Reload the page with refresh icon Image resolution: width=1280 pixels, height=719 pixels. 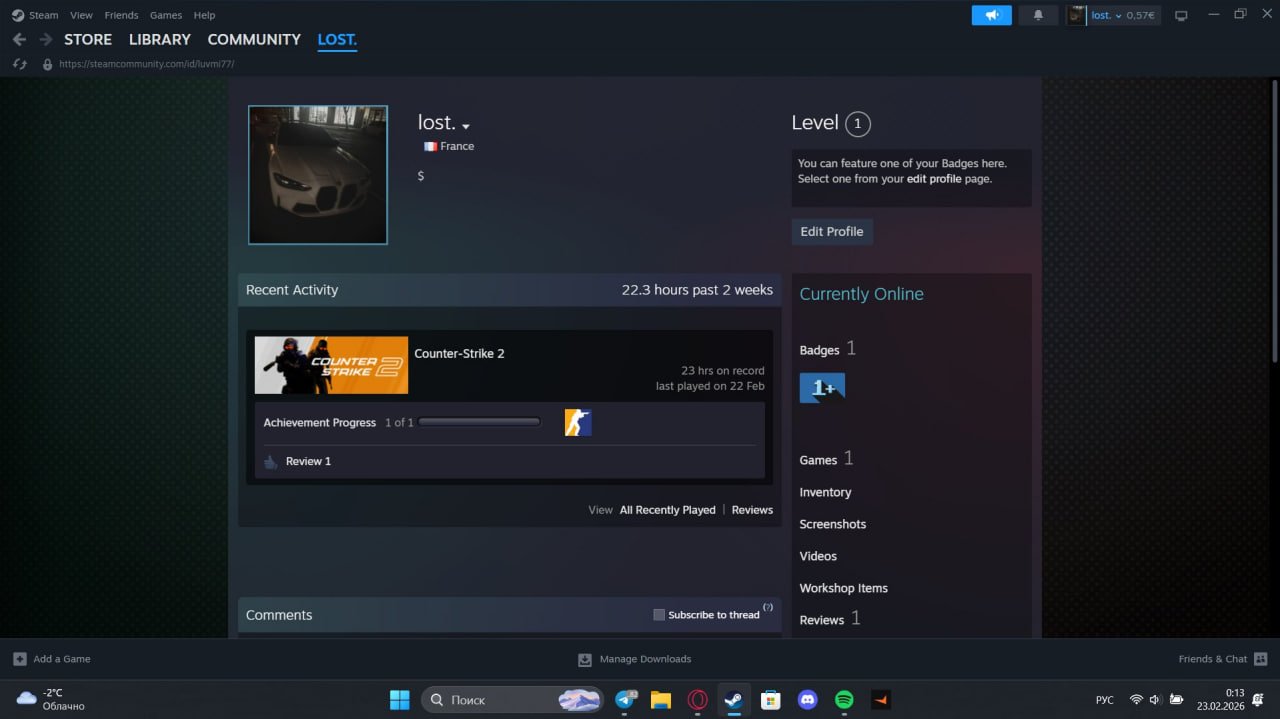[x=19, y=64]
